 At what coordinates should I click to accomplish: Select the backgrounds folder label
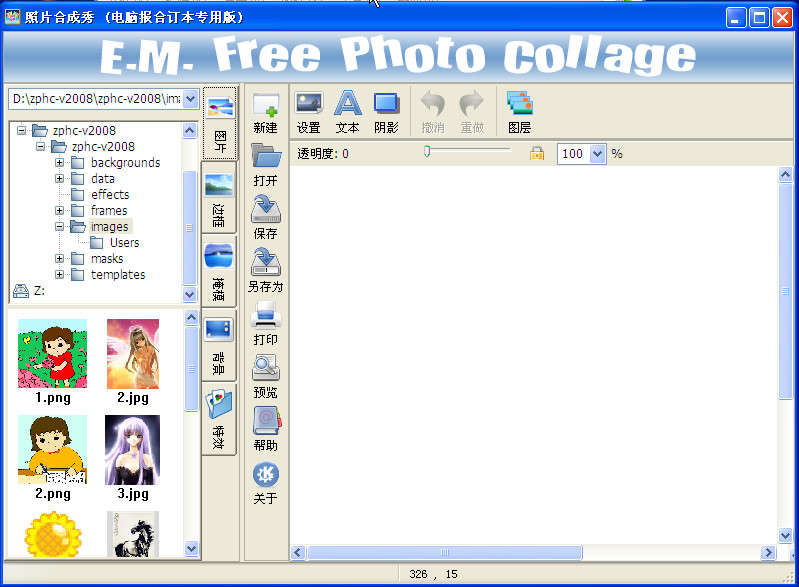[125, 163]
